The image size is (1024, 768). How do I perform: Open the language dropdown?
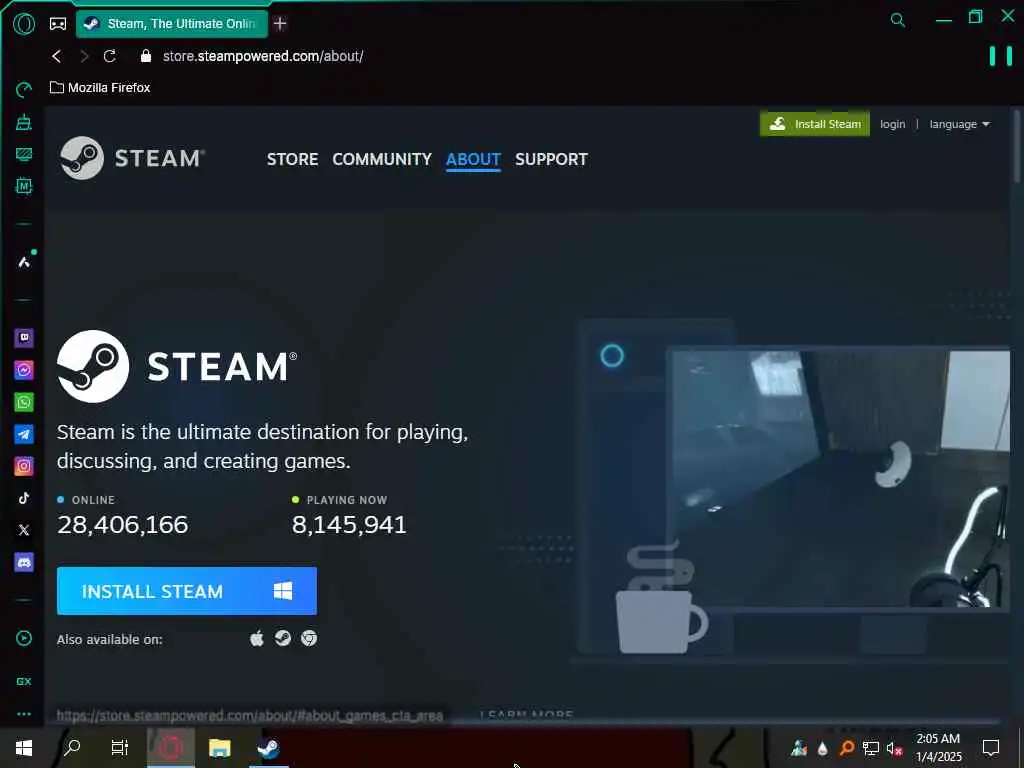(x=959, y=124)
